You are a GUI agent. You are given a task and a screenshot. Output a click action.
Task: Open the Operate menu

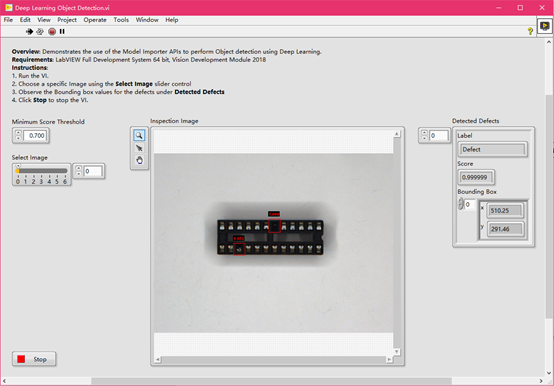pos(95,20)
